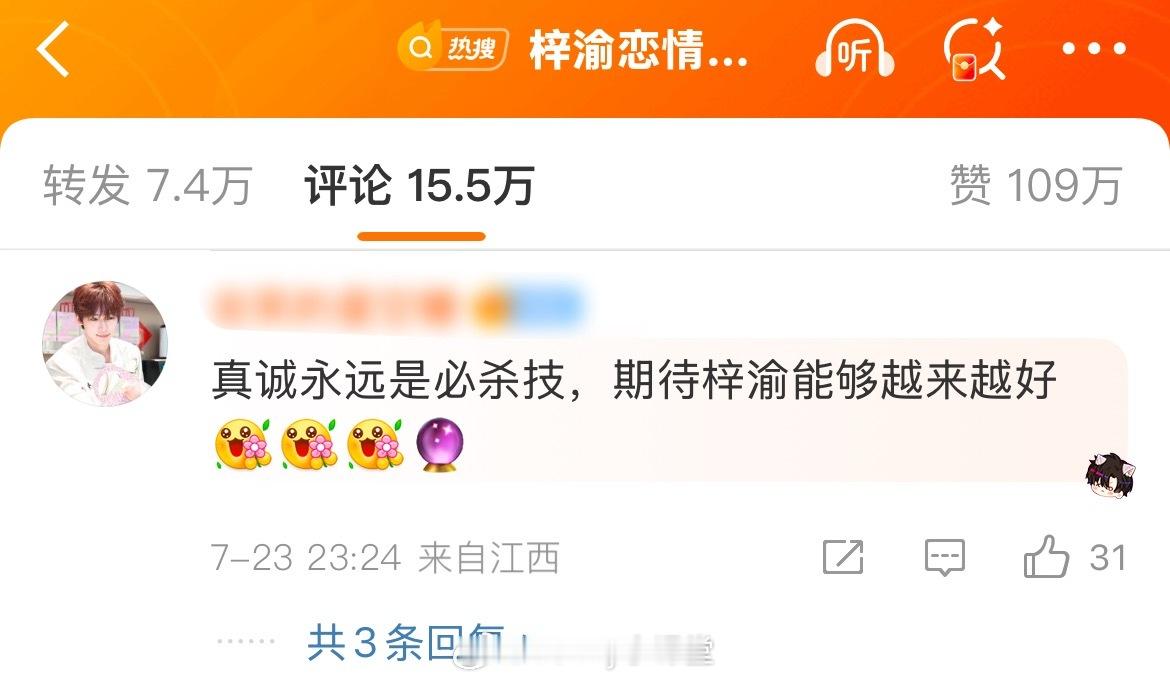Tap the purple crystal ball emoji
This screenshot has height=682, width=1170.
(439, 445)
